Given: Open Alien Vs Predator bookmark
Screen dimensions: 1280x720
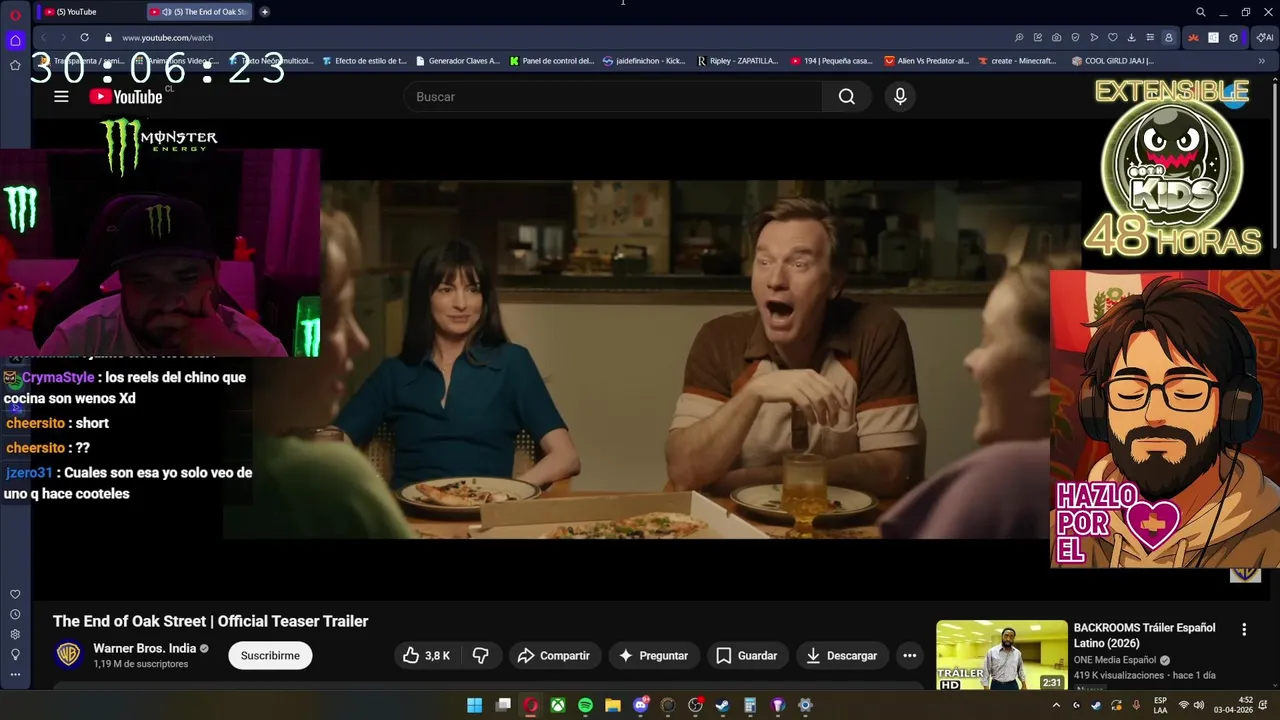Looking at the screenshot, I should [927, 61].
